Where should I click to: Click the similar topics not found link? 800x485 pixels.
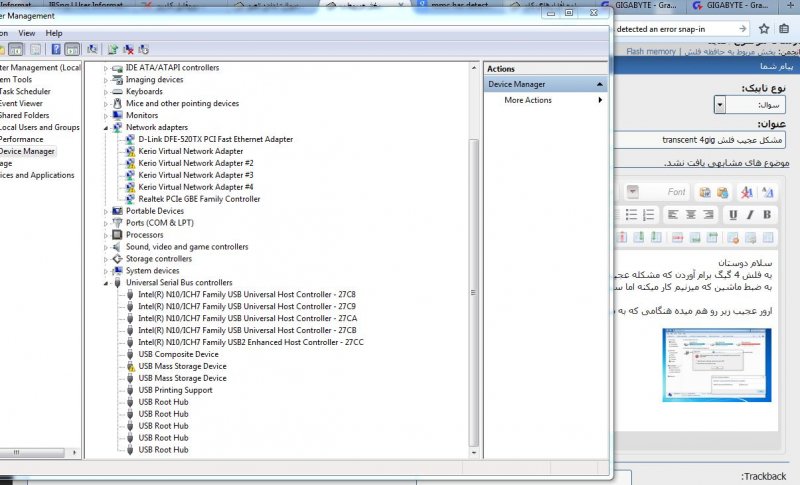coord(727,163)
